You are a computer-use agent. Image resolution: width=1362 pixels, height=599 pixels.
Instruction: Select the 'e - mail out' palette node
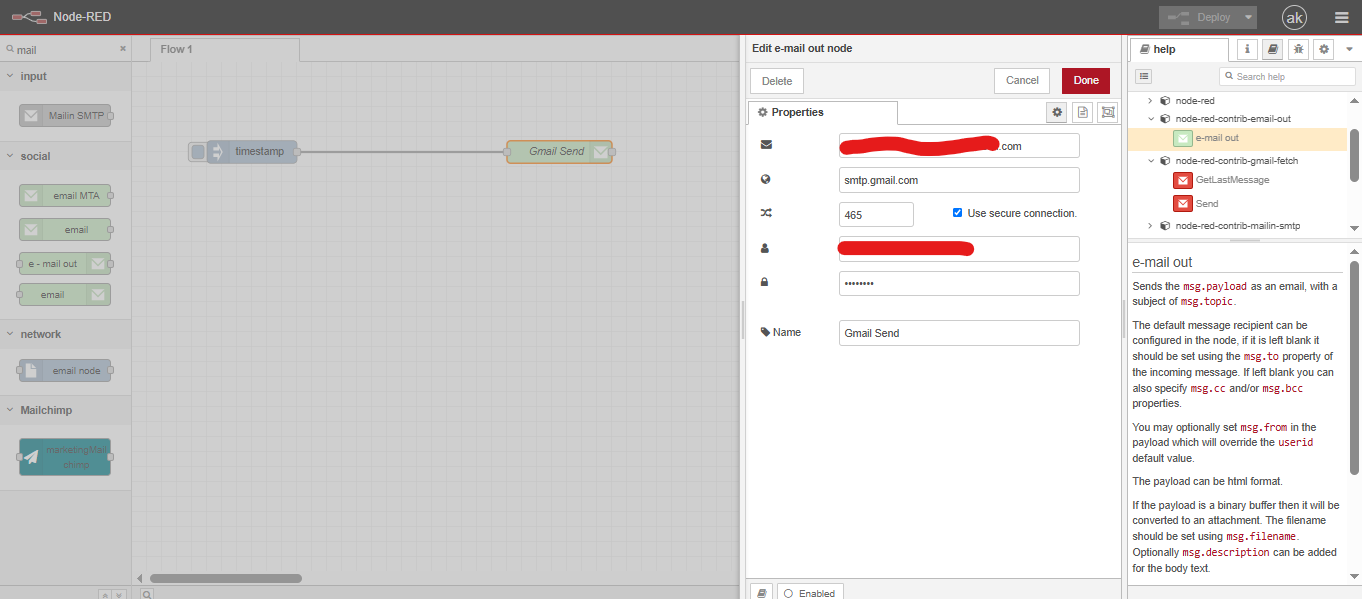(65, 264)
